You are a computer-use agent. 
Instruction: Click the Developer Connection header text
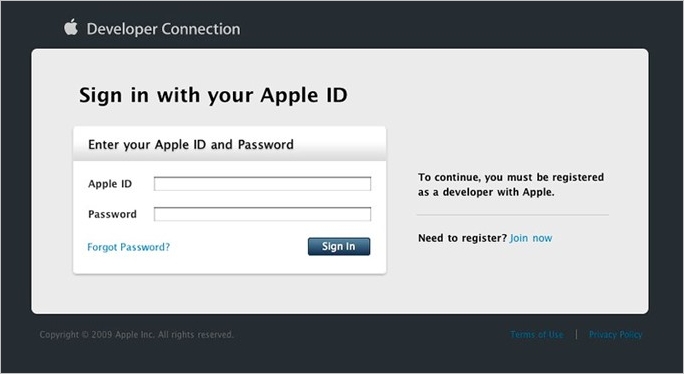click(x=163, y=29)
